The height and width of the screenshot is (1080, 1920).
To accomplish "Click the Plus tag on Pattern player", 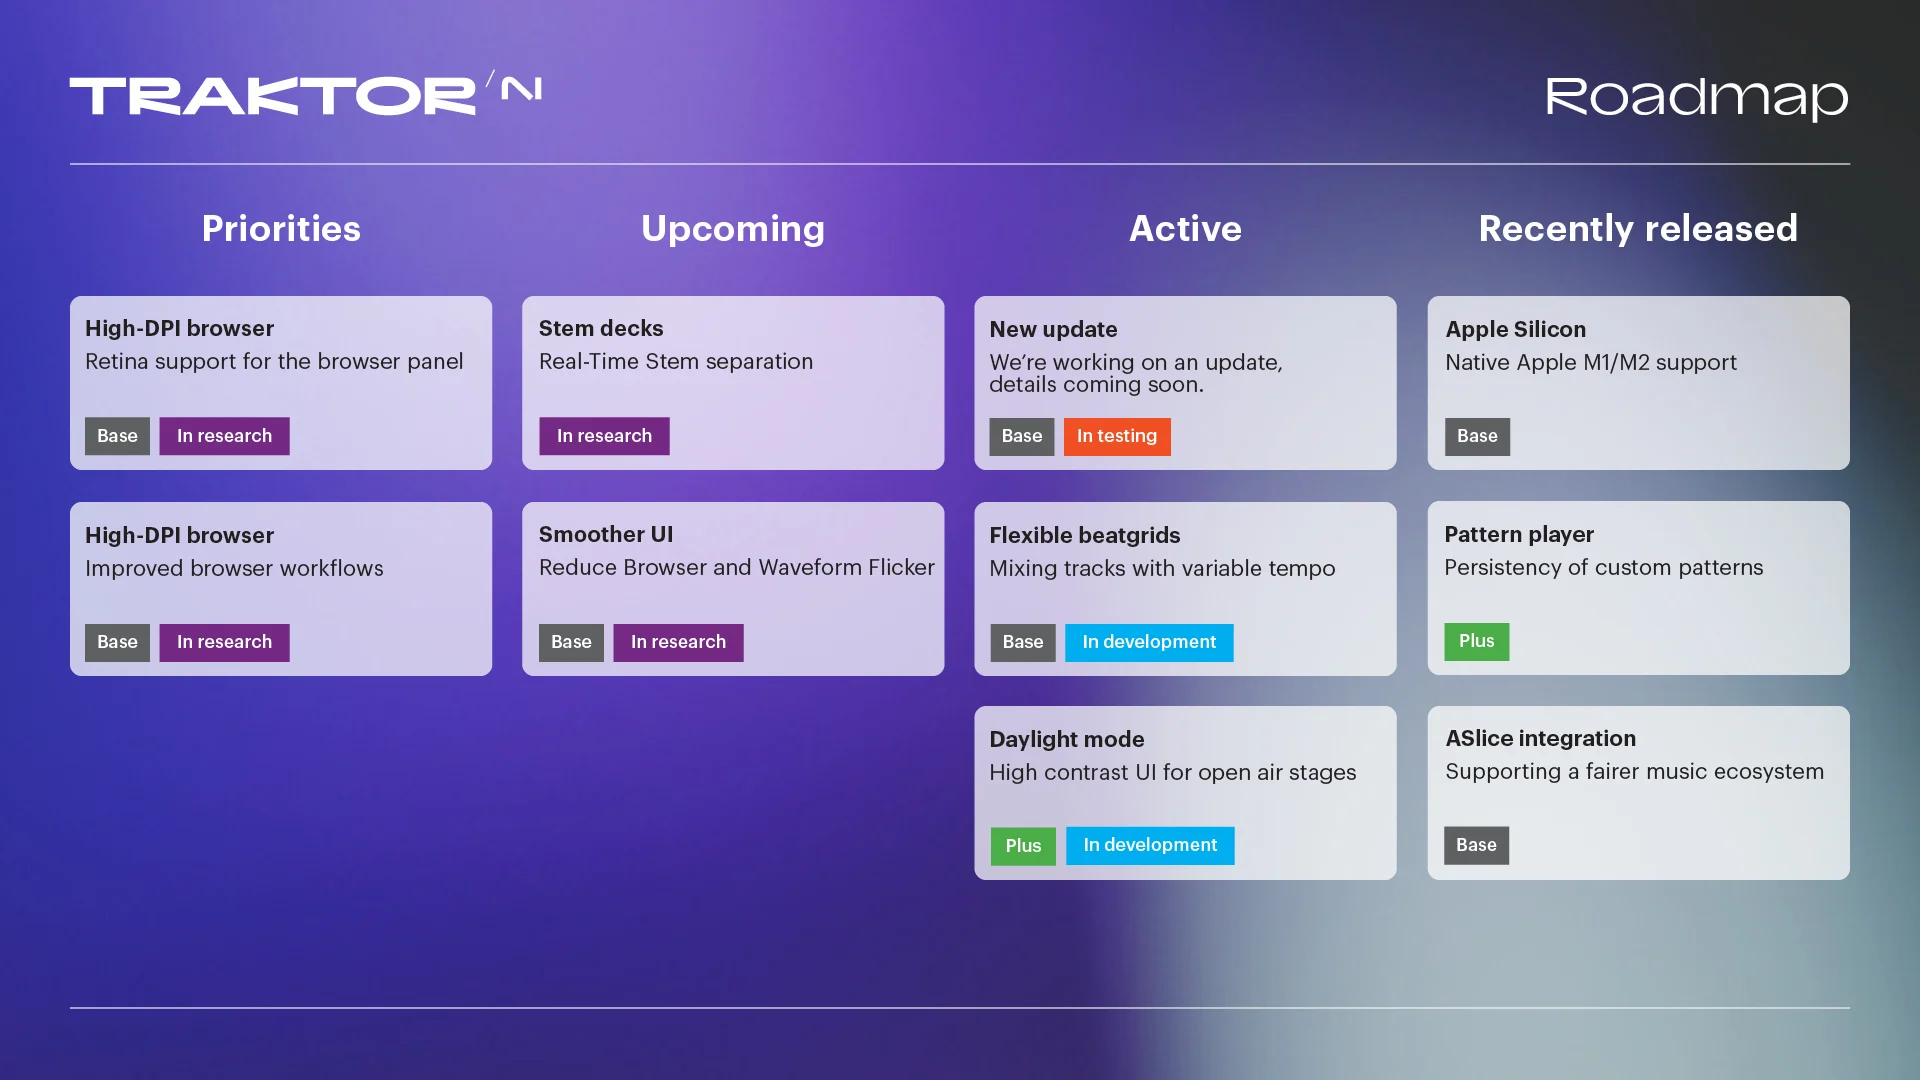I will pos(1476,641).
